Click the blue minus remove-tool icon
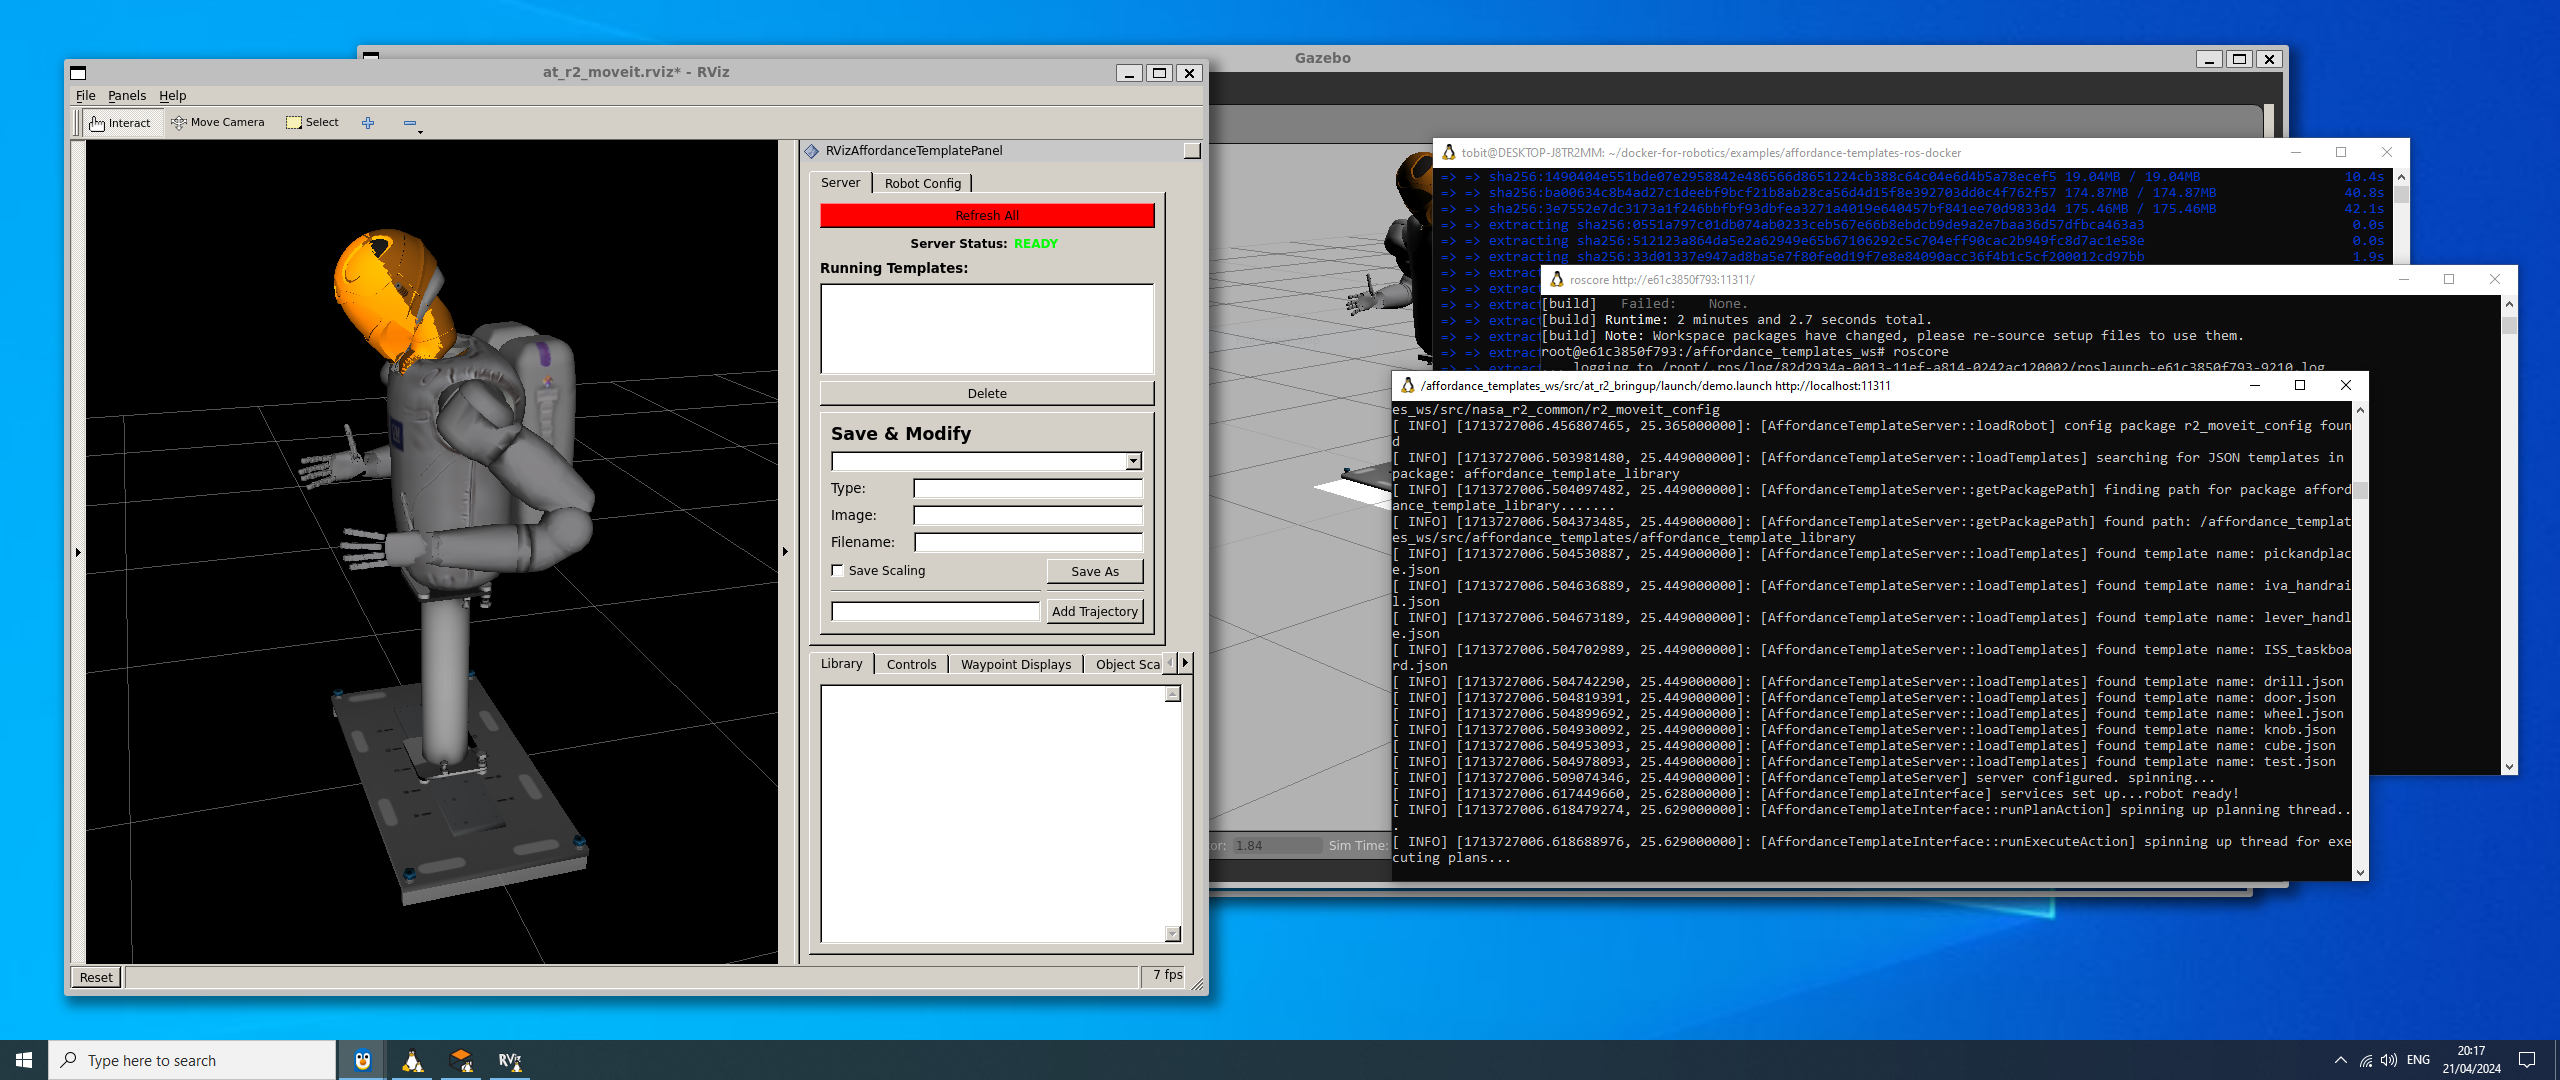Image resolution: width=2560 pixels, height=1080 pixels. [x=410, y=123]
